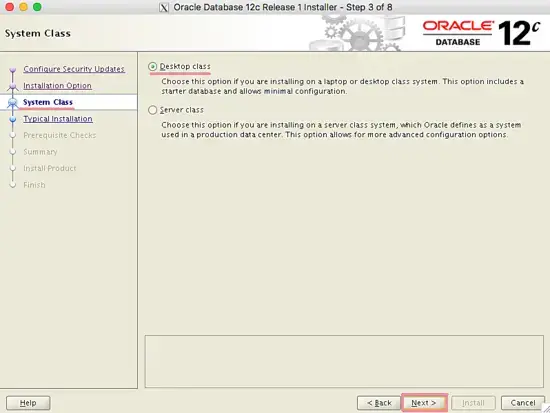This screenshot has width=550, height=413.
Task: Open the Configure Security Updates step
Action: point(74,69)
